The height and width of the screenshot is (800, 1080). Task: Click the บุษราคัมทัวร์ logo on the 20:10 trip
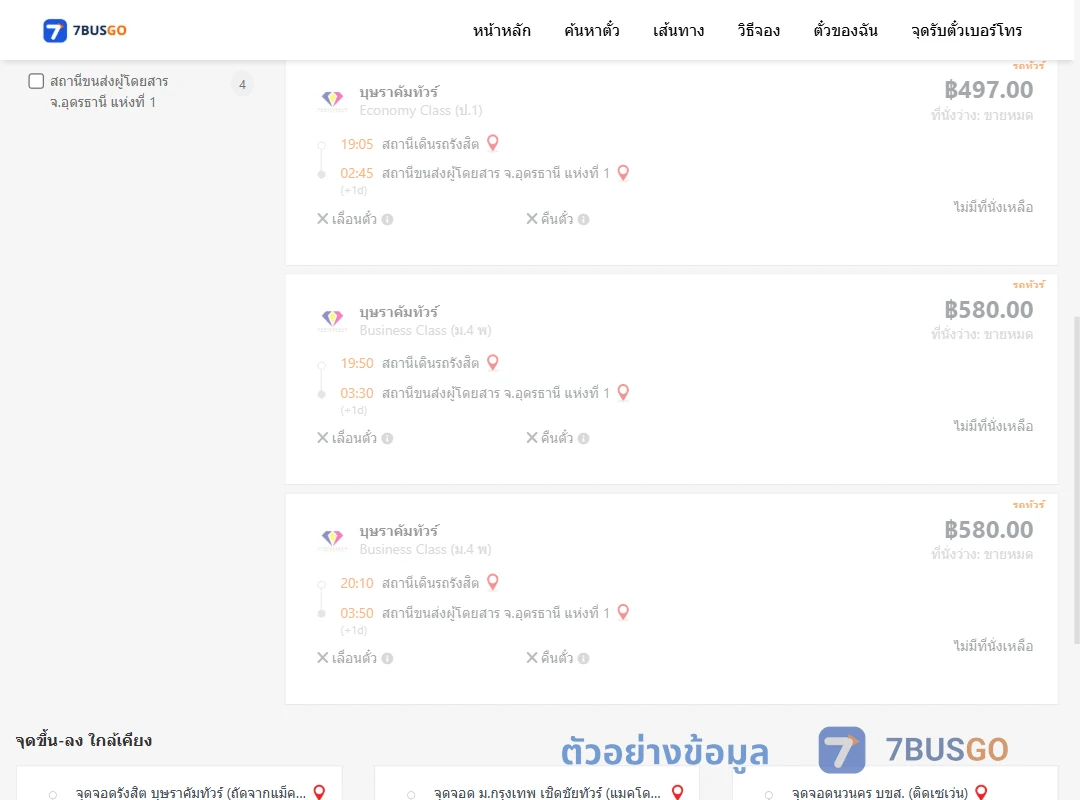pyautogui.click(x=333, y=540)
